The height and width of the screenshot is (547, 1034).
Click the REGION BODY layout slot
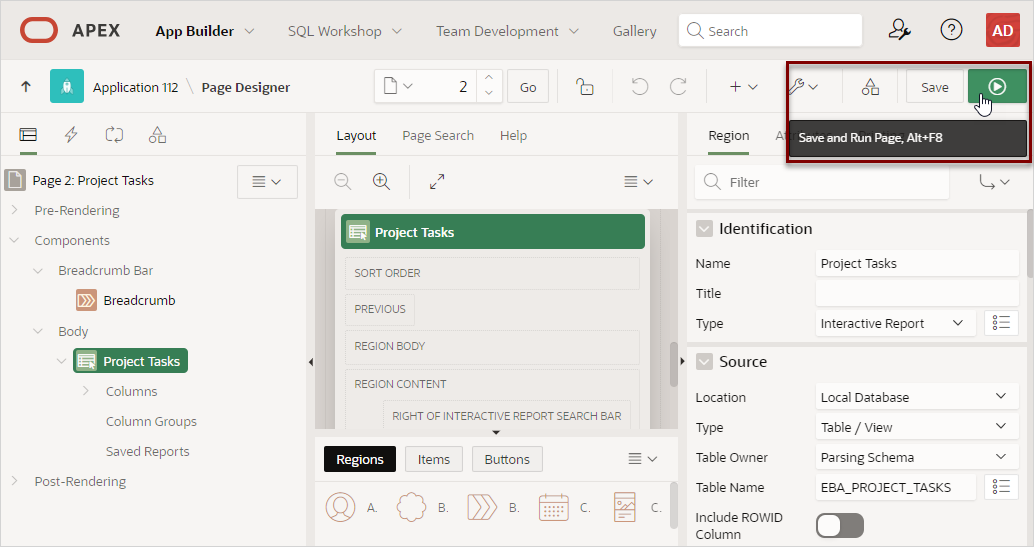[492, 346]
